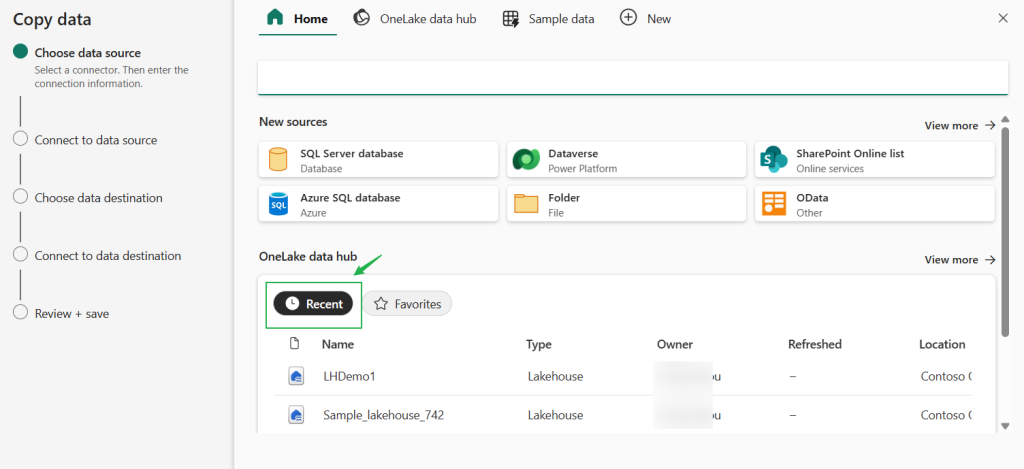Image resolution: width=1024 pixels, height=469 pixels.
Task: Click the star icon in Favorites
Action: click(x=381, y=304)
